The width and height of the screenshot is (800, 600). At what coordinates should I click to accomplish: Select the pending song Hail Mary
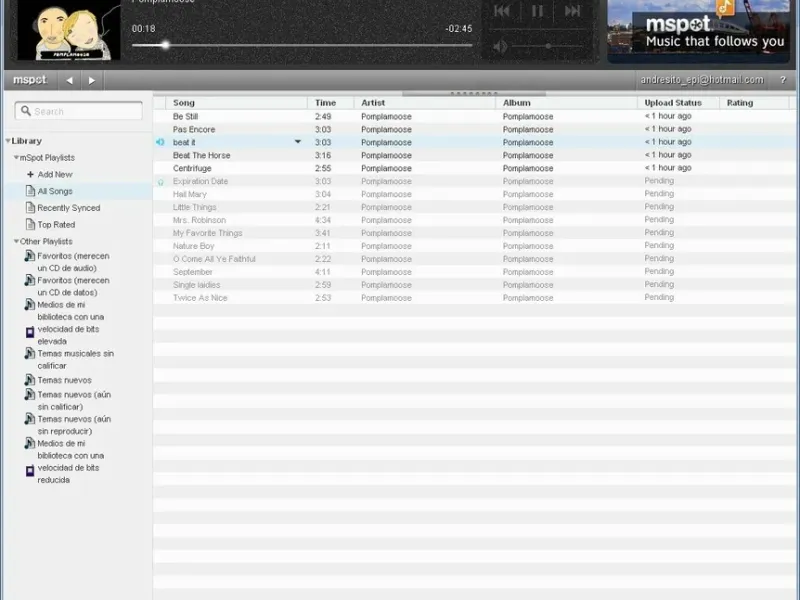click(190, 194)
